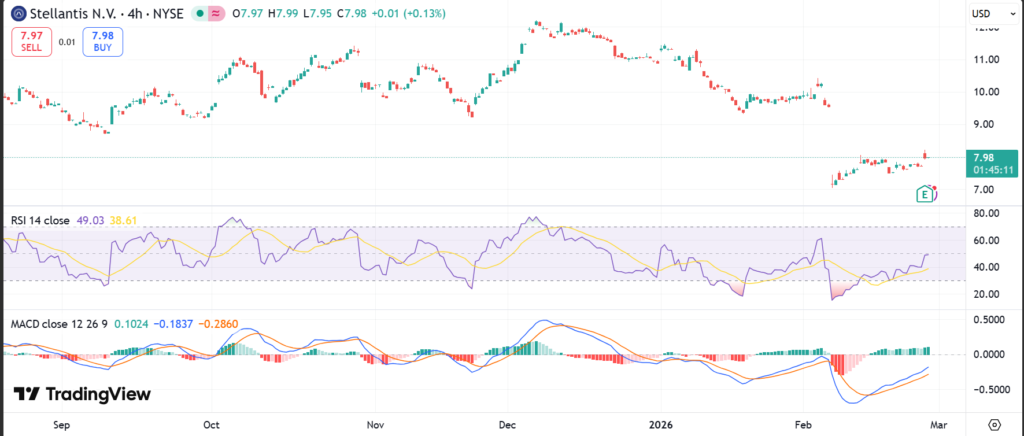The width and height of the screenshot is (1024, 436).
Task: Click RSI moving average value 38.61
Action: tap(123, 221)
